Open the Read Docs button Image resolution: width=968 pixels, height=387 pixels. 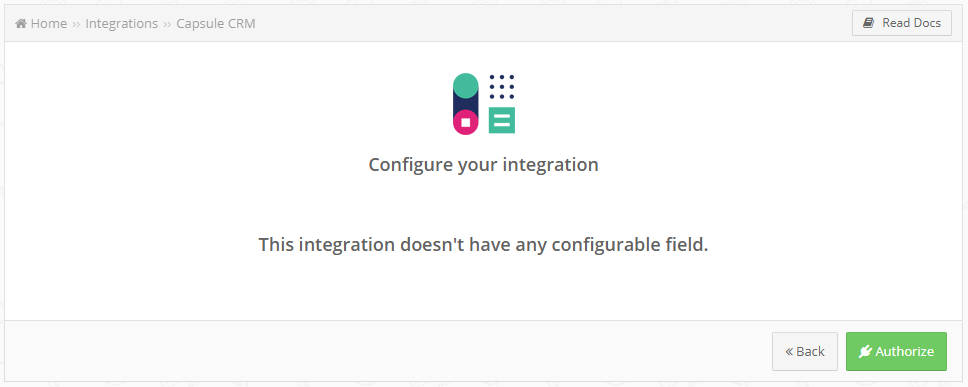coord(902,23)
